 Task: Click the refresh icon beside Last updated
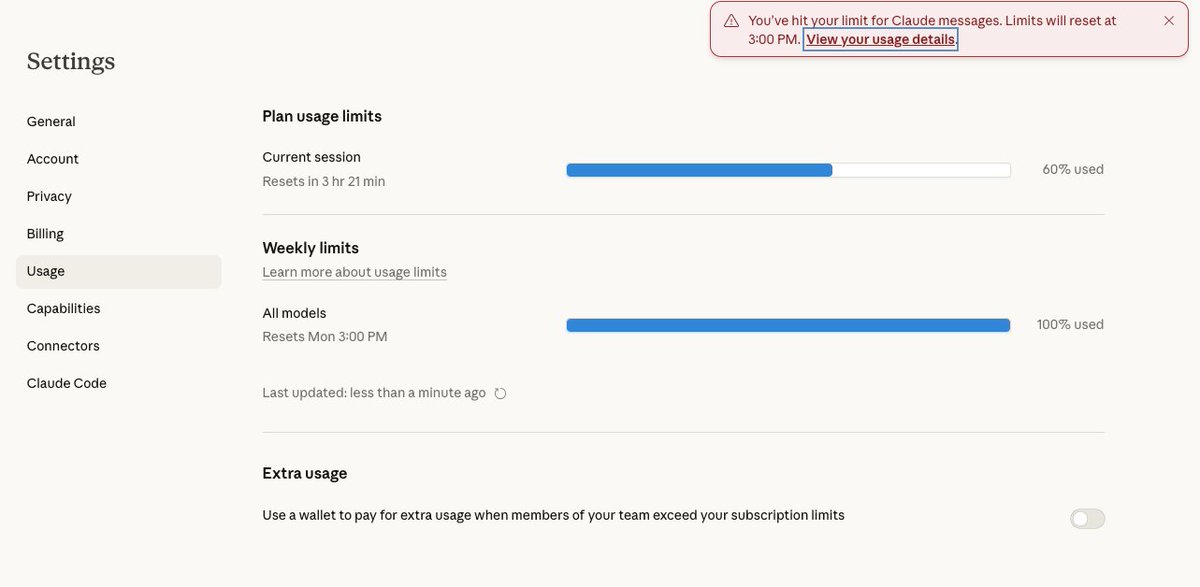point(500,393)
